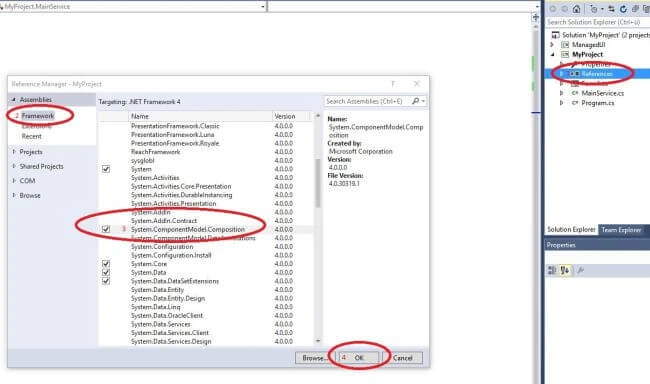This screenshot has width=650, height=384.
Task: Click the Categorized icon in Properties panel
Action: [552, 270]
